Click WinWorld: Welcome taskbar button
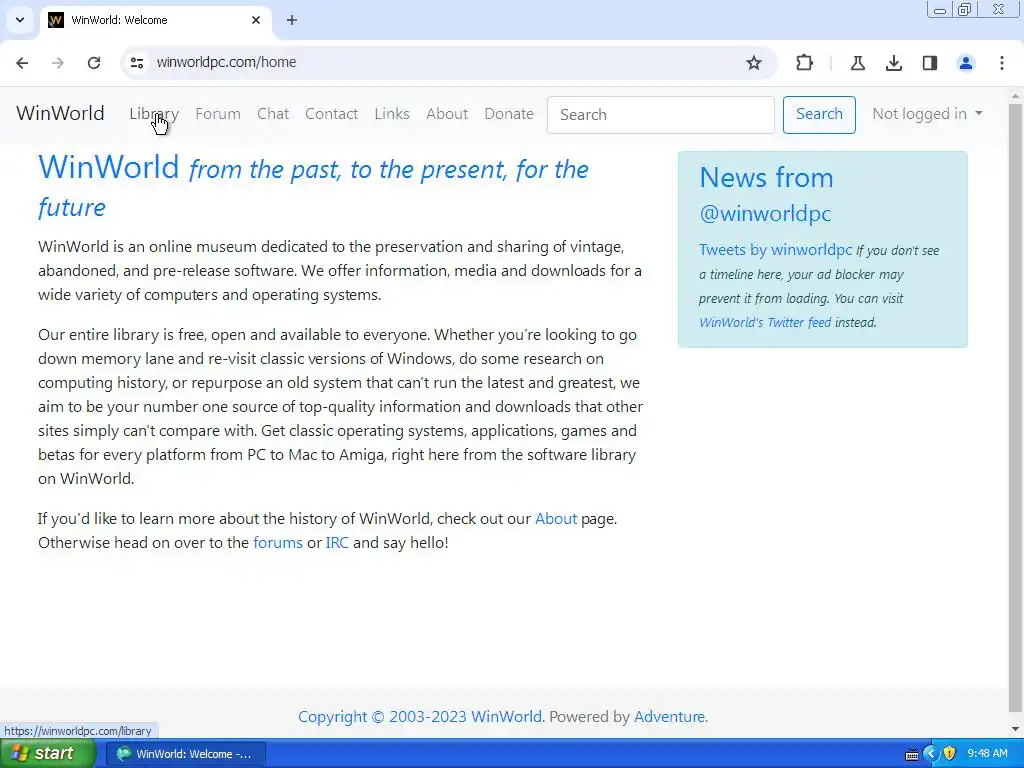 click(x=186, y=754)
